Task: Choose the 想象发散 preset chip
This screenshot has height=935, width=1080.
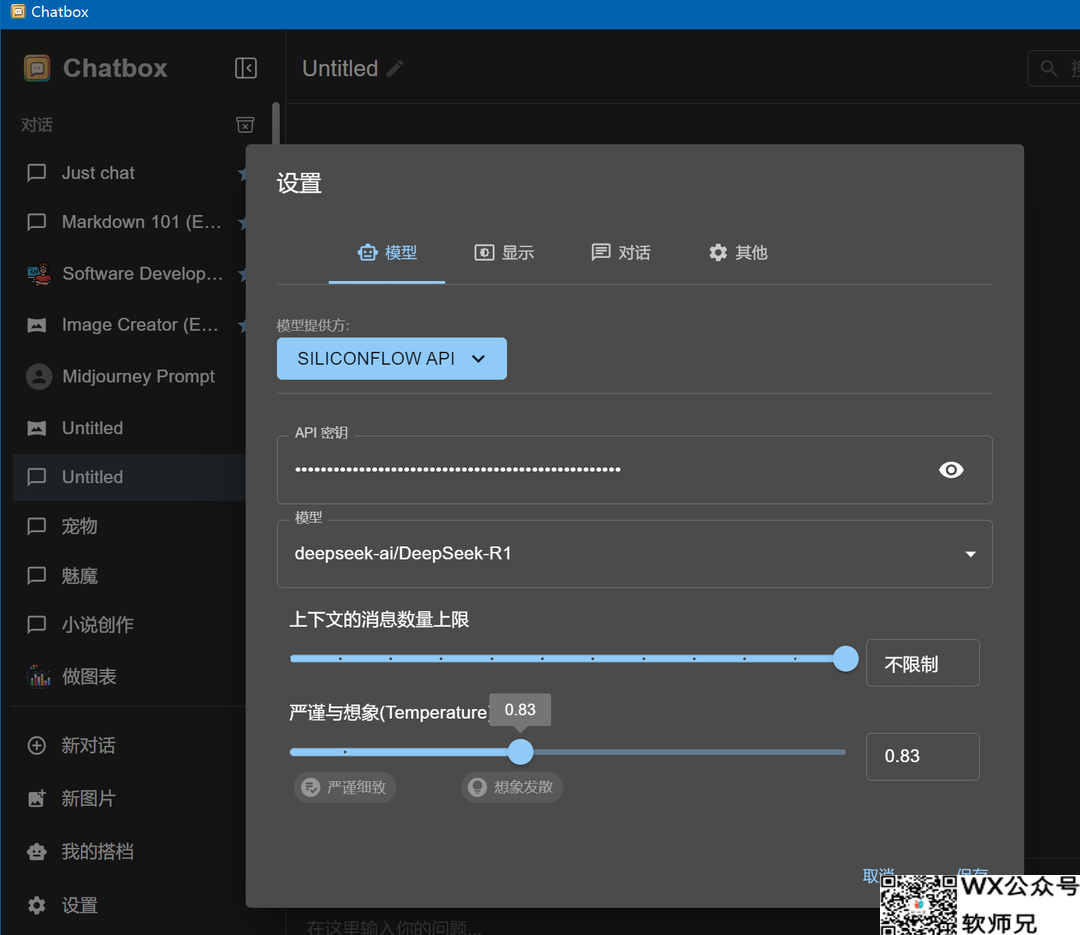Action: click(x=512, y=787)
